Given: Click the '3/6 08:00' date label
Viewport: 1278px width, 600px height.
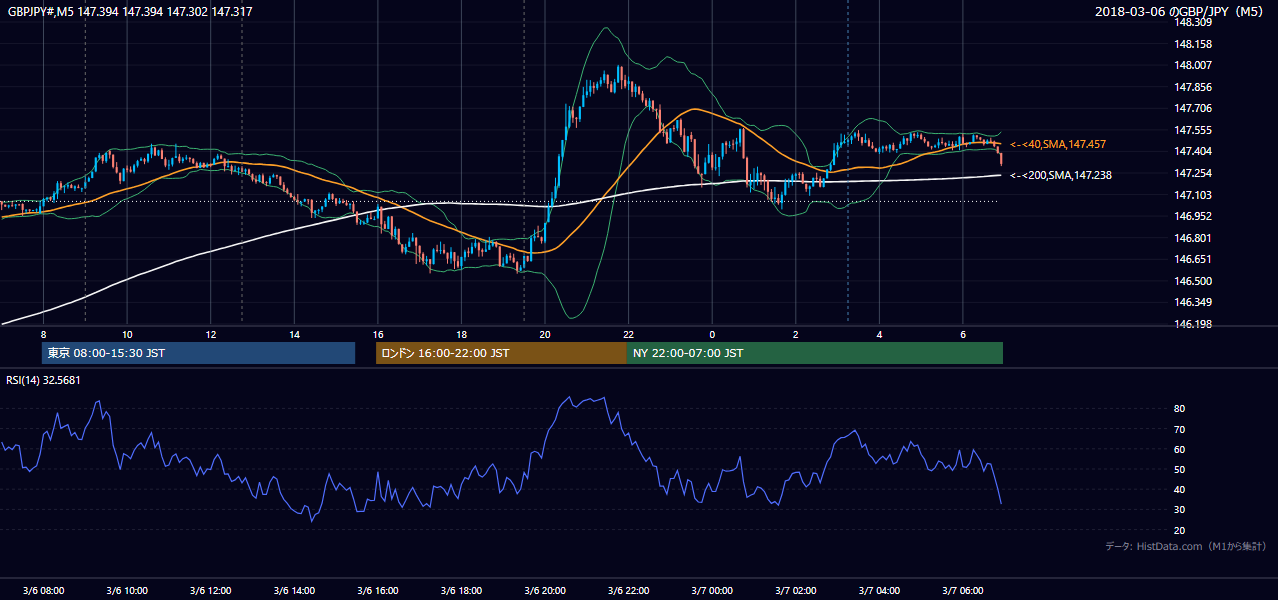Looking at the screenshot, I should tap(43, 590).
